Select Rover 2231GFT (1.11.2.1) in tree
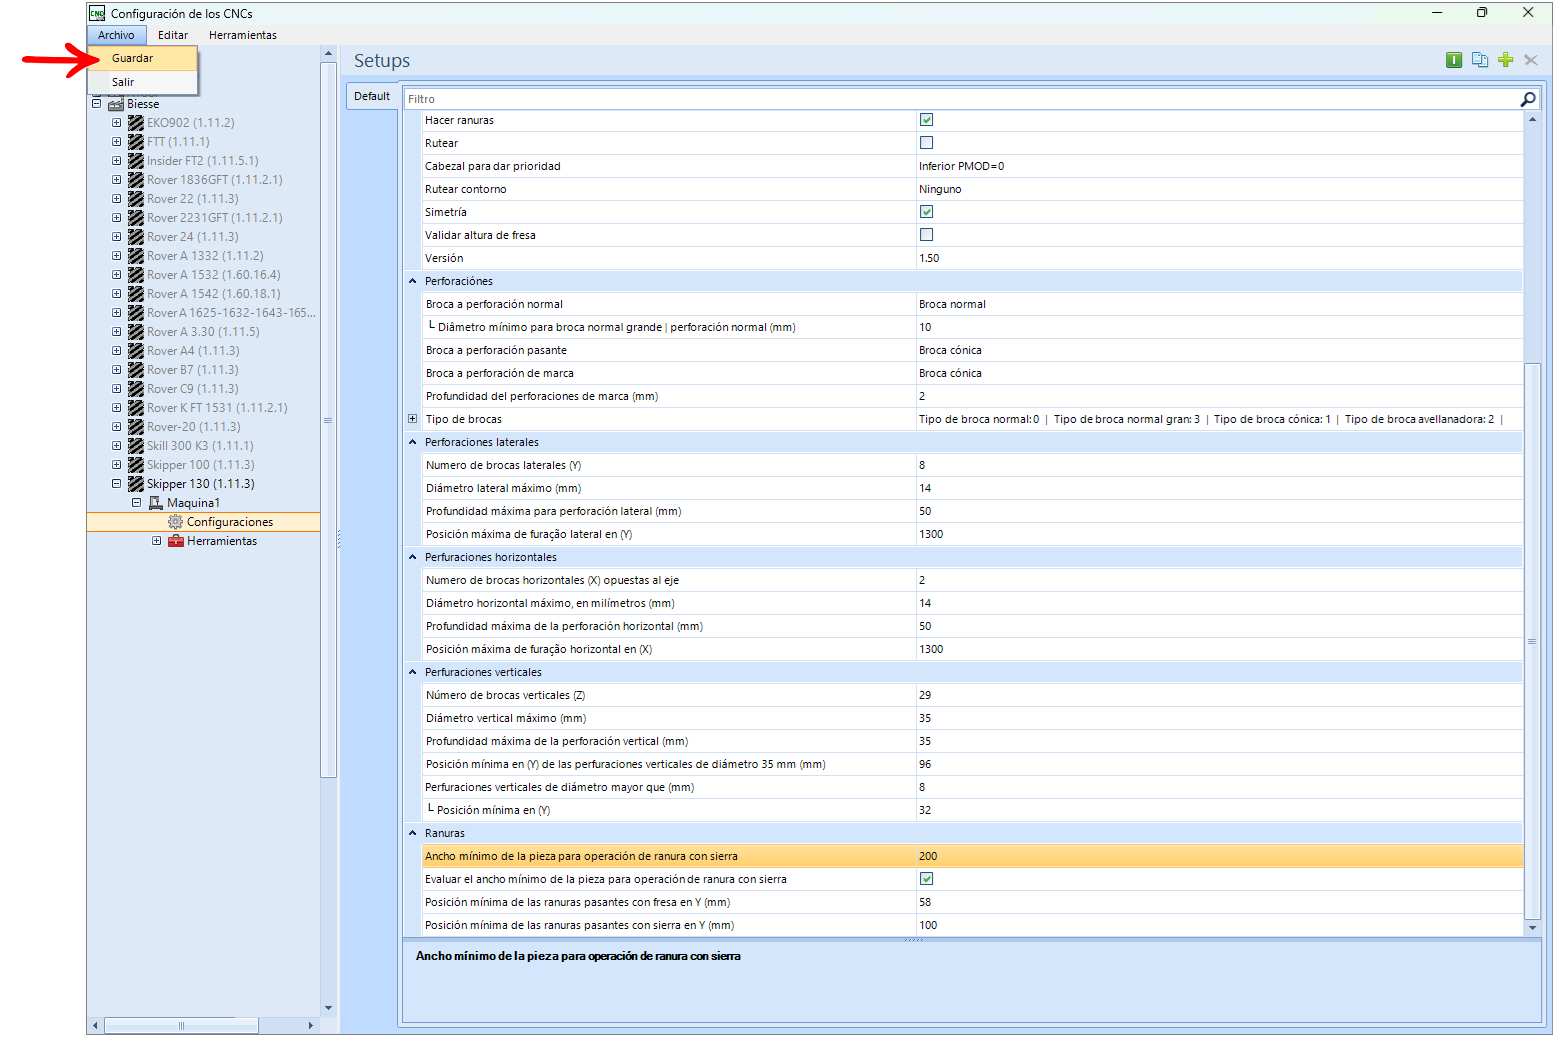1554x1044 pixels. pos(215,218)
